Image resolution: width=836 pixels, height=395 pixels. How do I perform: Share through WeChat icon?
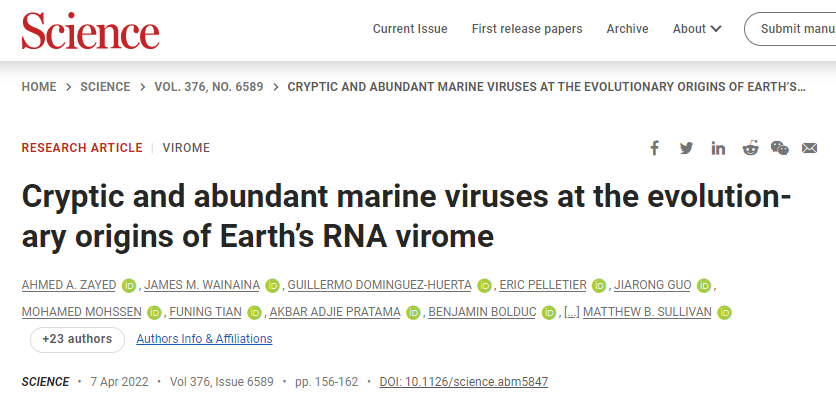(x=779, y=148)
